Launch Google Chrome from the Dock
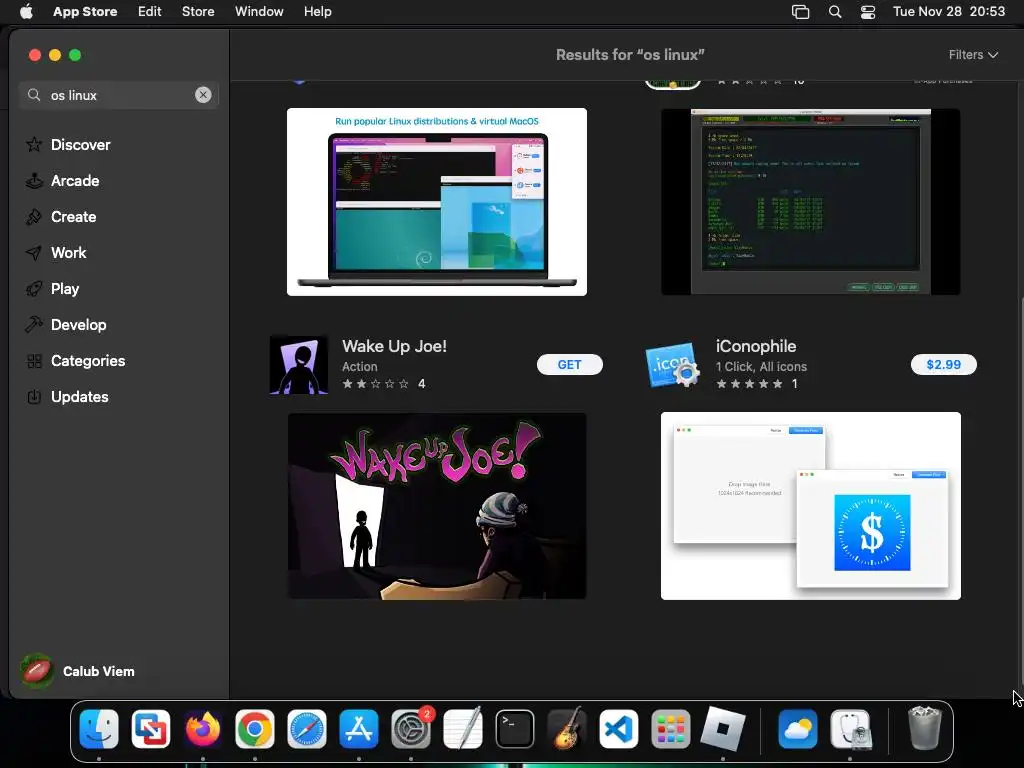 coord(255,729)
